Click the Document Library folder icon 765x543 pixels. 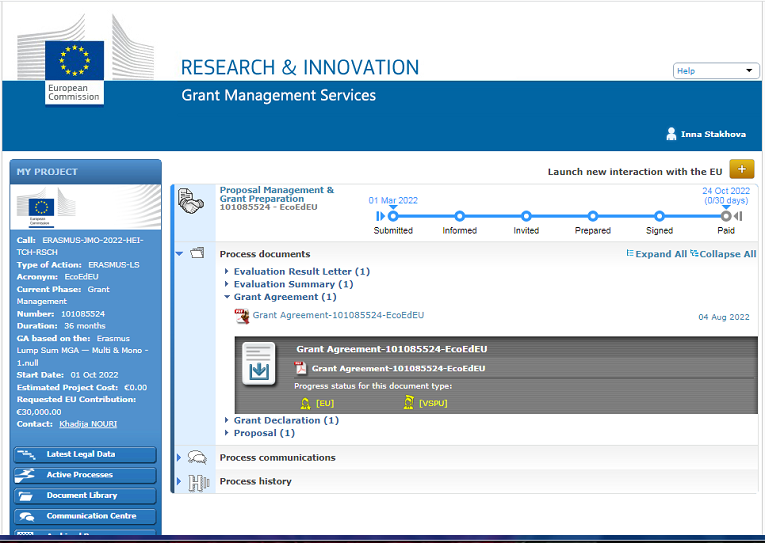pos(25,496)
